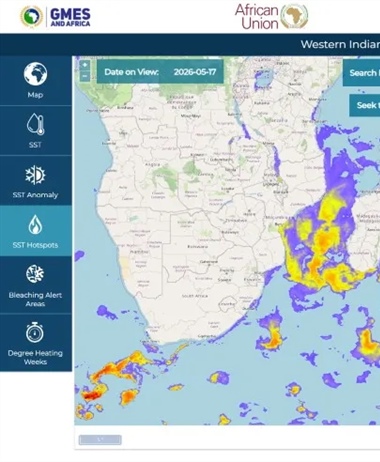Switch to the SST Anomaly menu label
This screenshot has width=380, height=462.
pyautogui.click(x=35, y=195)
